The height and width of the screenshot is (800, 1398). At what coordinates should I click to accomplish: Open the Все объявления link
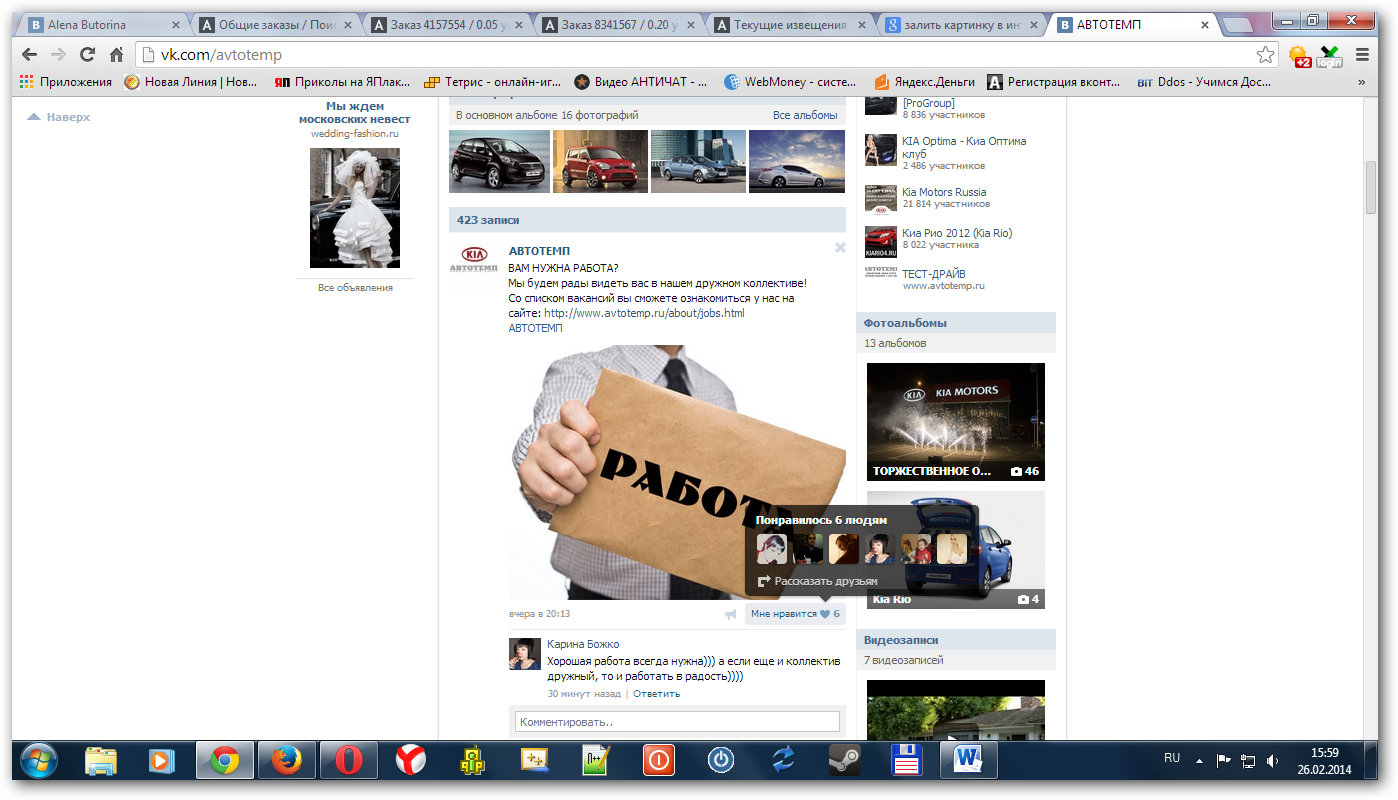click(355, 287)
